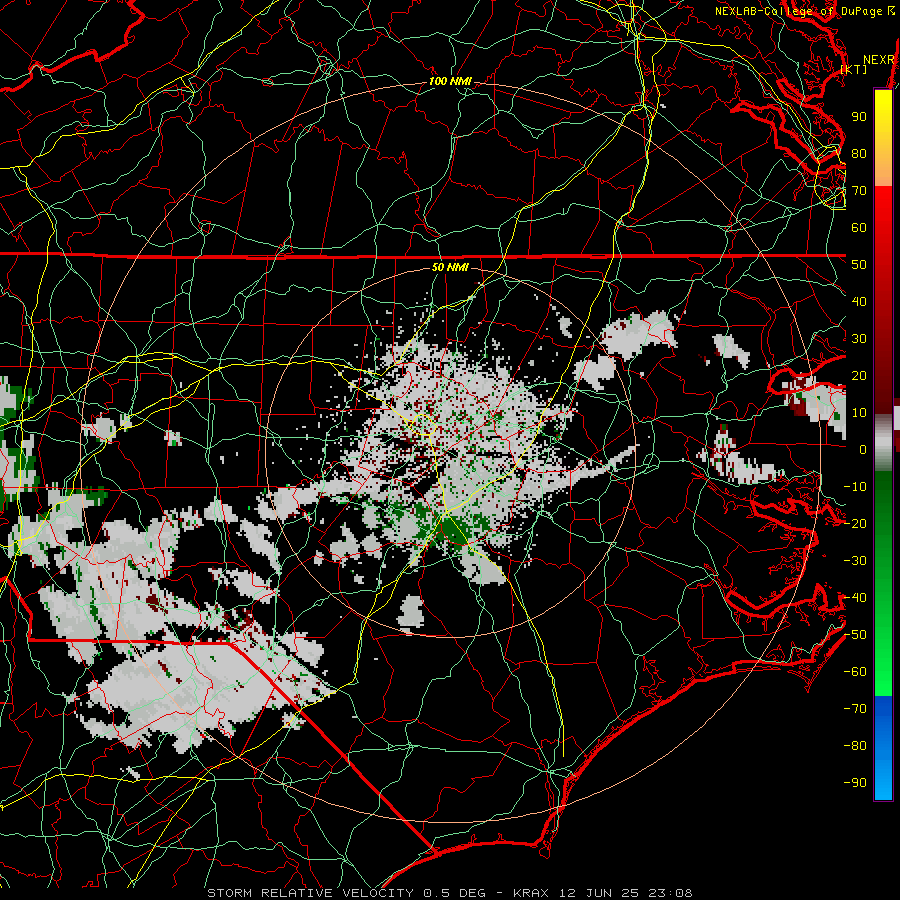Click the "-20" value on the velocity scale
Image resolution: width=900 pixels, height=900 pixels.
(855, 524)
